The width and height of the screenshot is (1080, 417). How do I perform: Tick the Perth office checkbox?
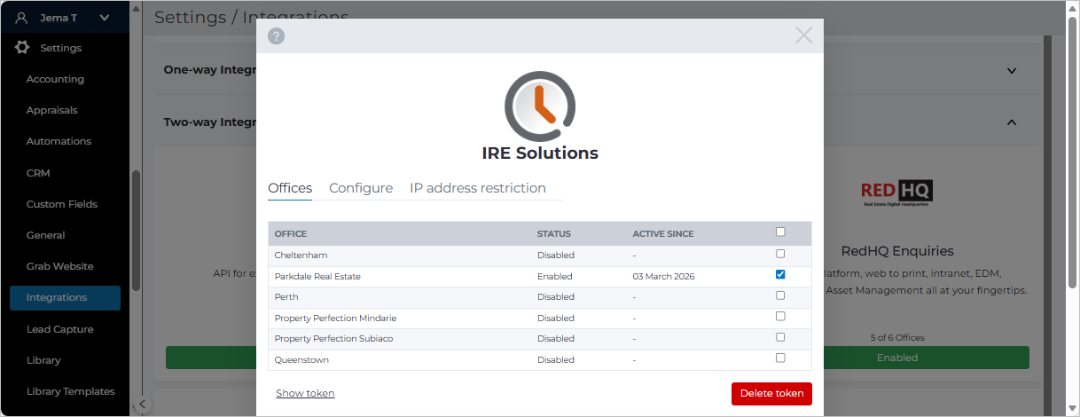[x=780, y=295]
